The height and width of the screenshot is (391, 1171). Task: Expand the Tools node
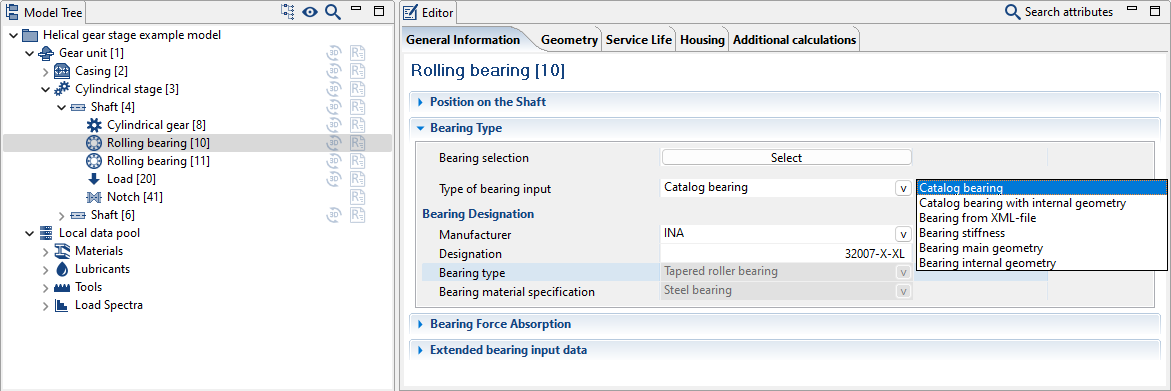coord(46,287)
